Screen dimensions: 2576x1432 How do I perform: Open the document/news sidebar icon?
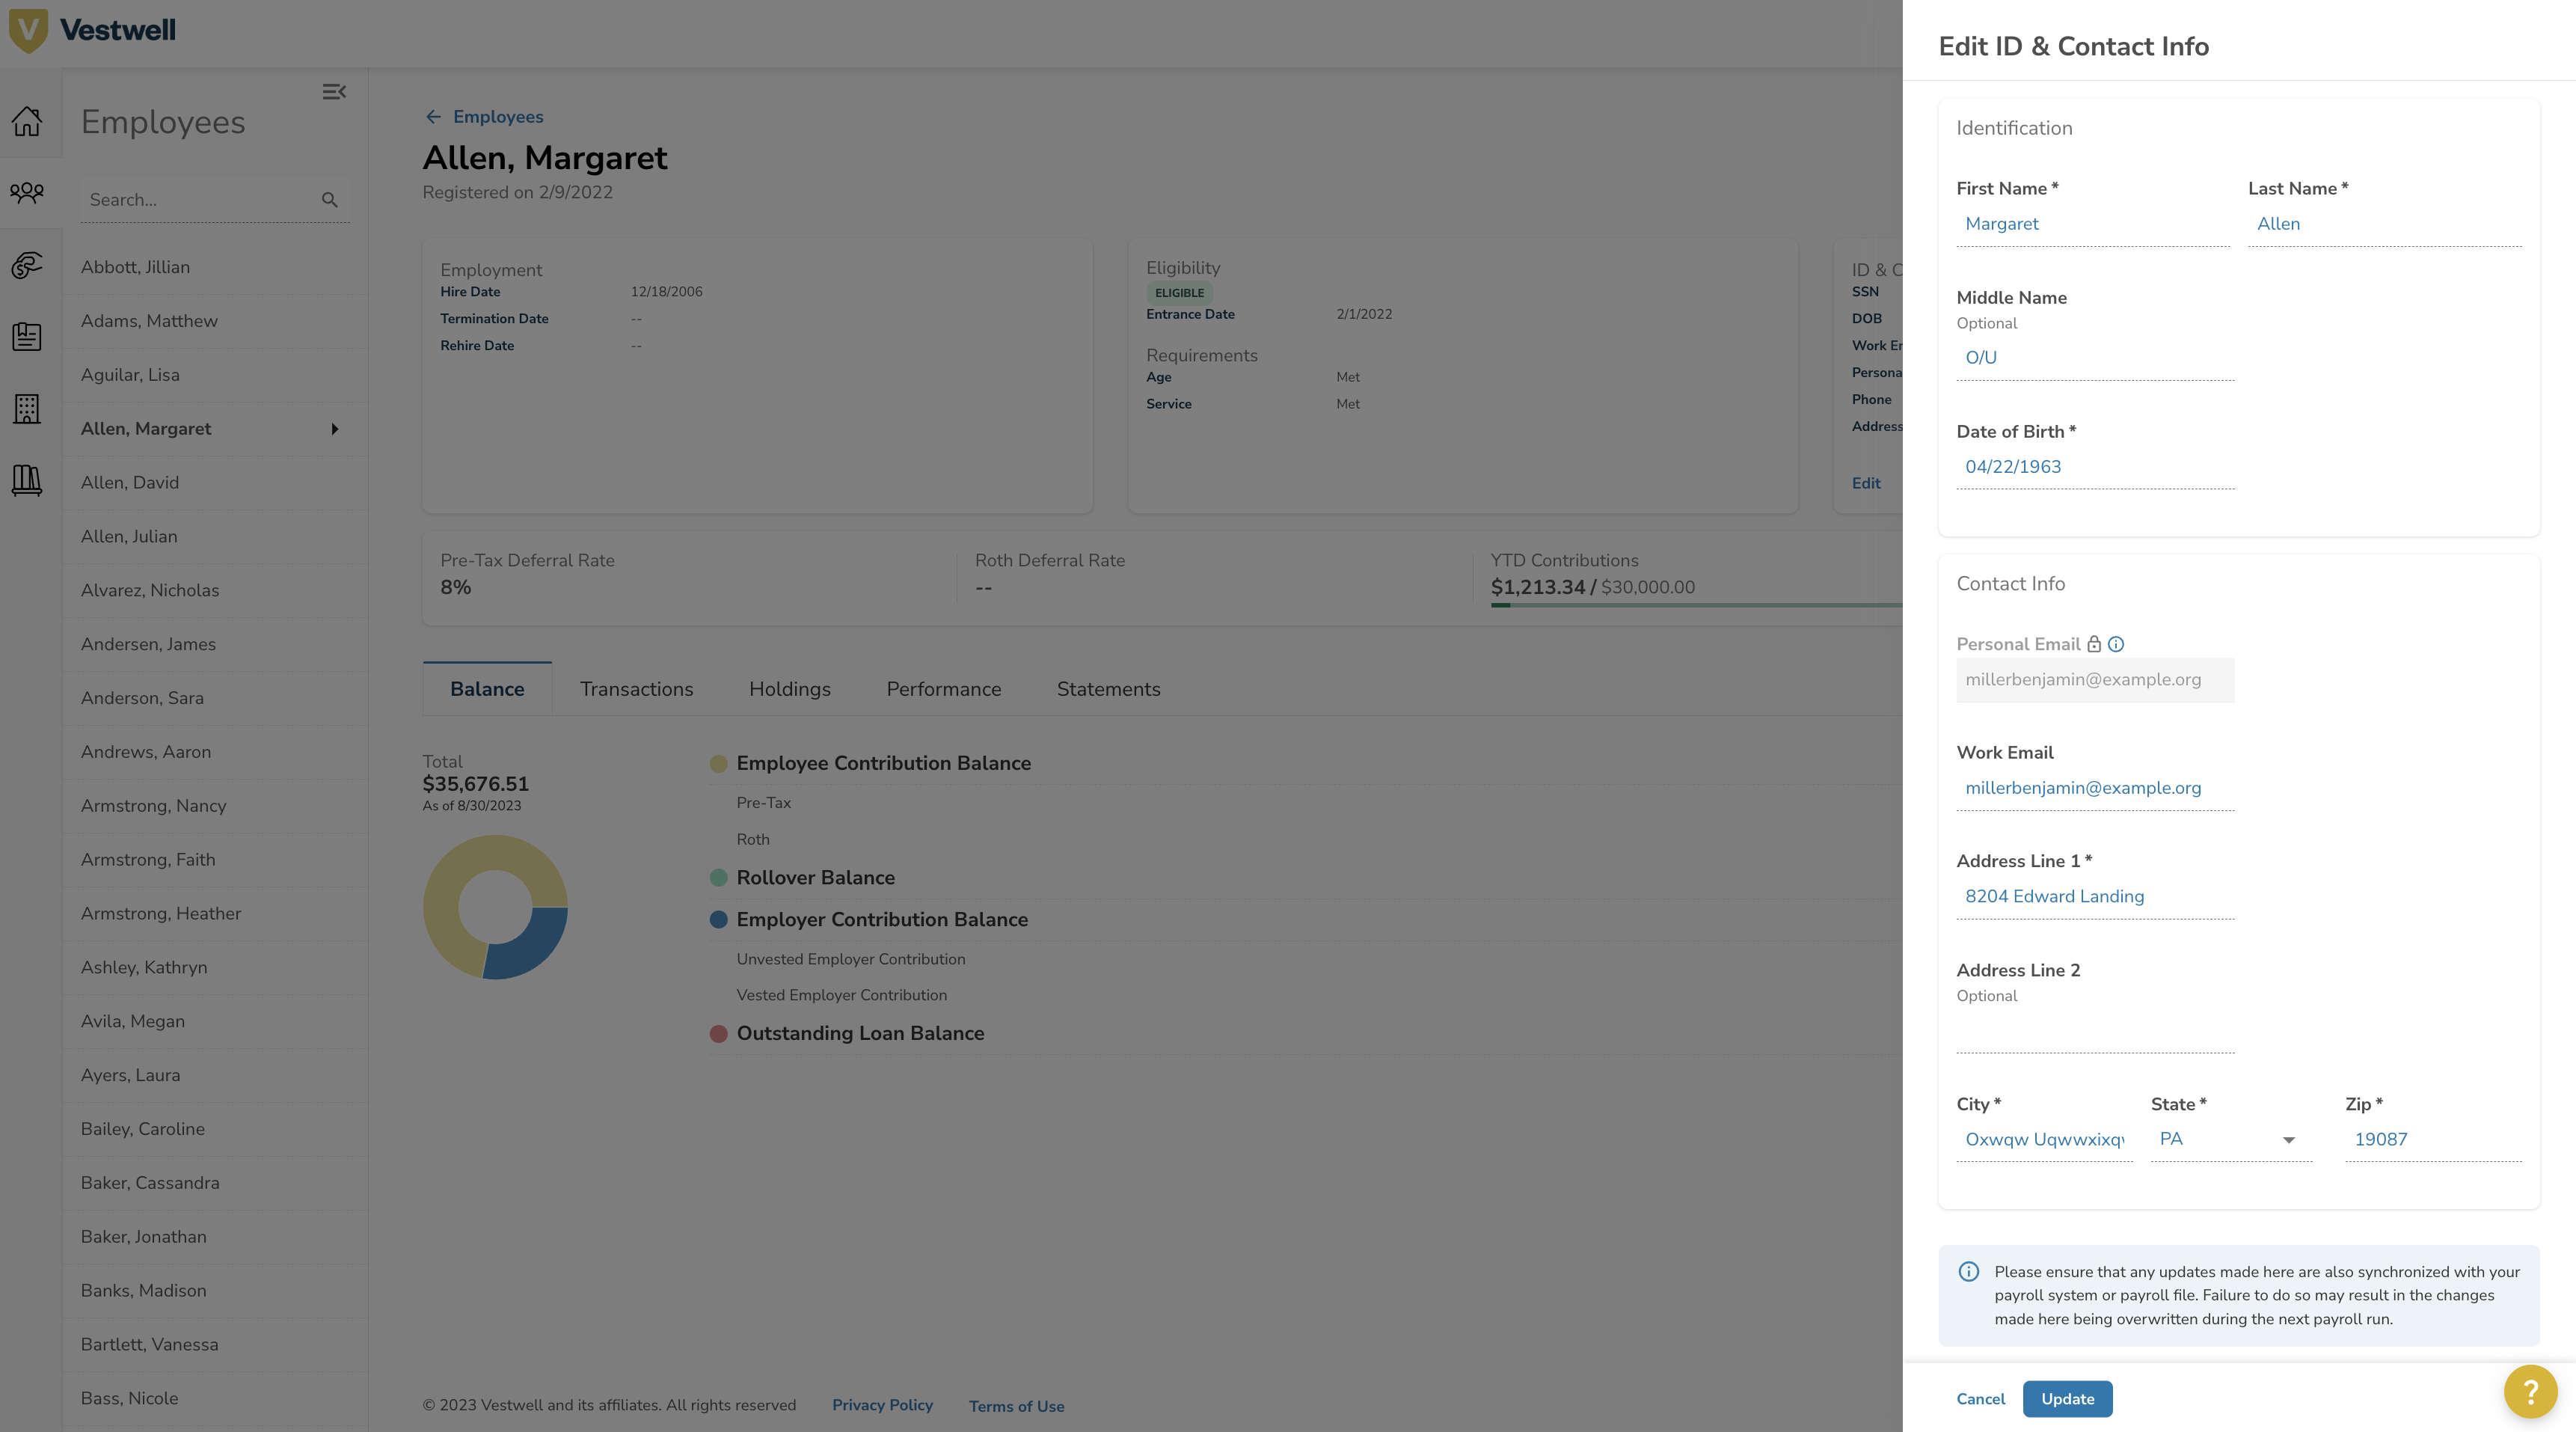27,336
